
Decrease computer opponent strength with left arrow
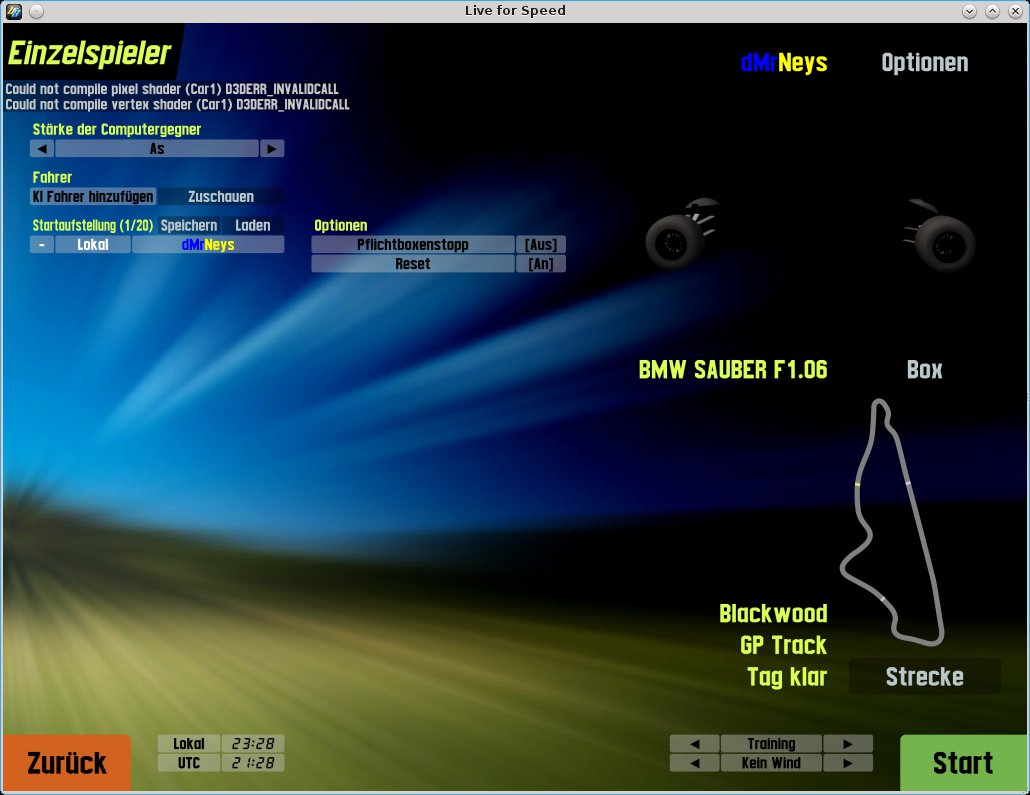[x=42, y=148]
